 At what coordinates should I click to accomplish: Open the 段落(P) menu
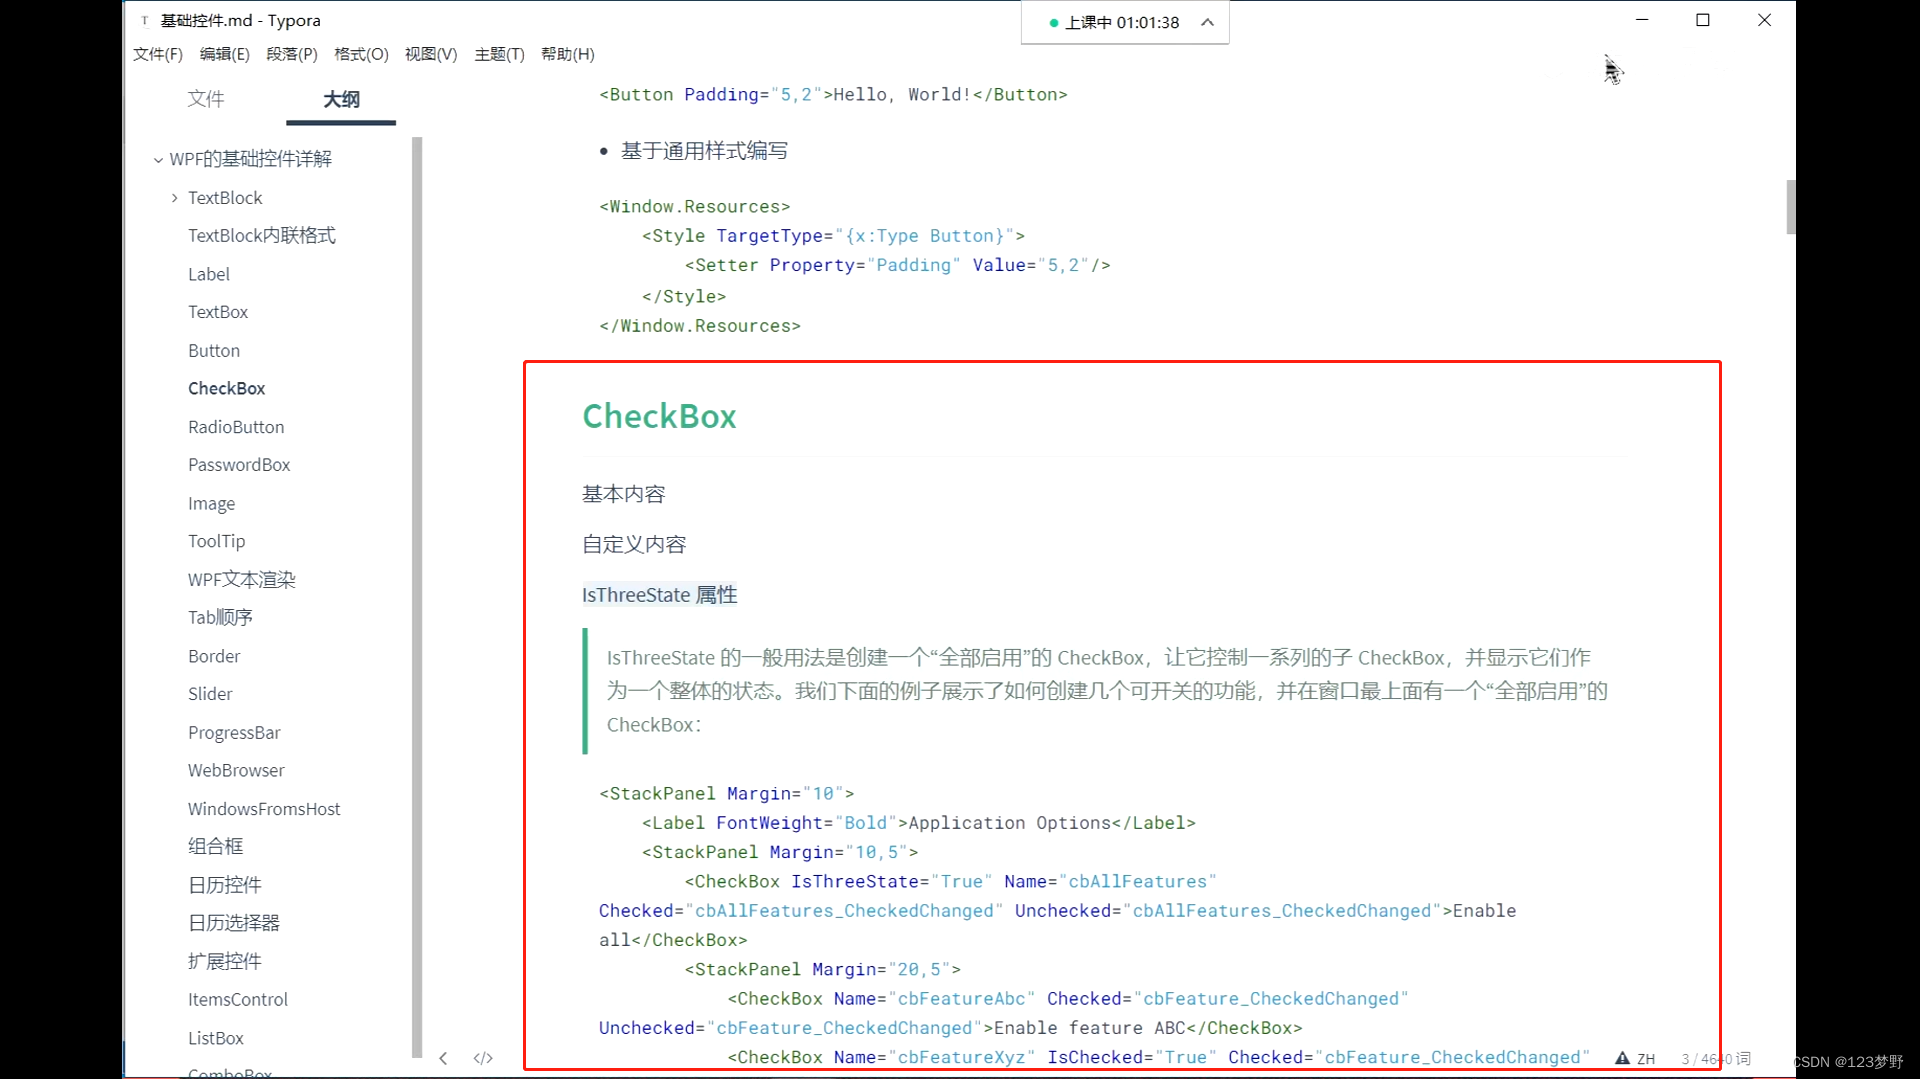[x=292, y=54]
